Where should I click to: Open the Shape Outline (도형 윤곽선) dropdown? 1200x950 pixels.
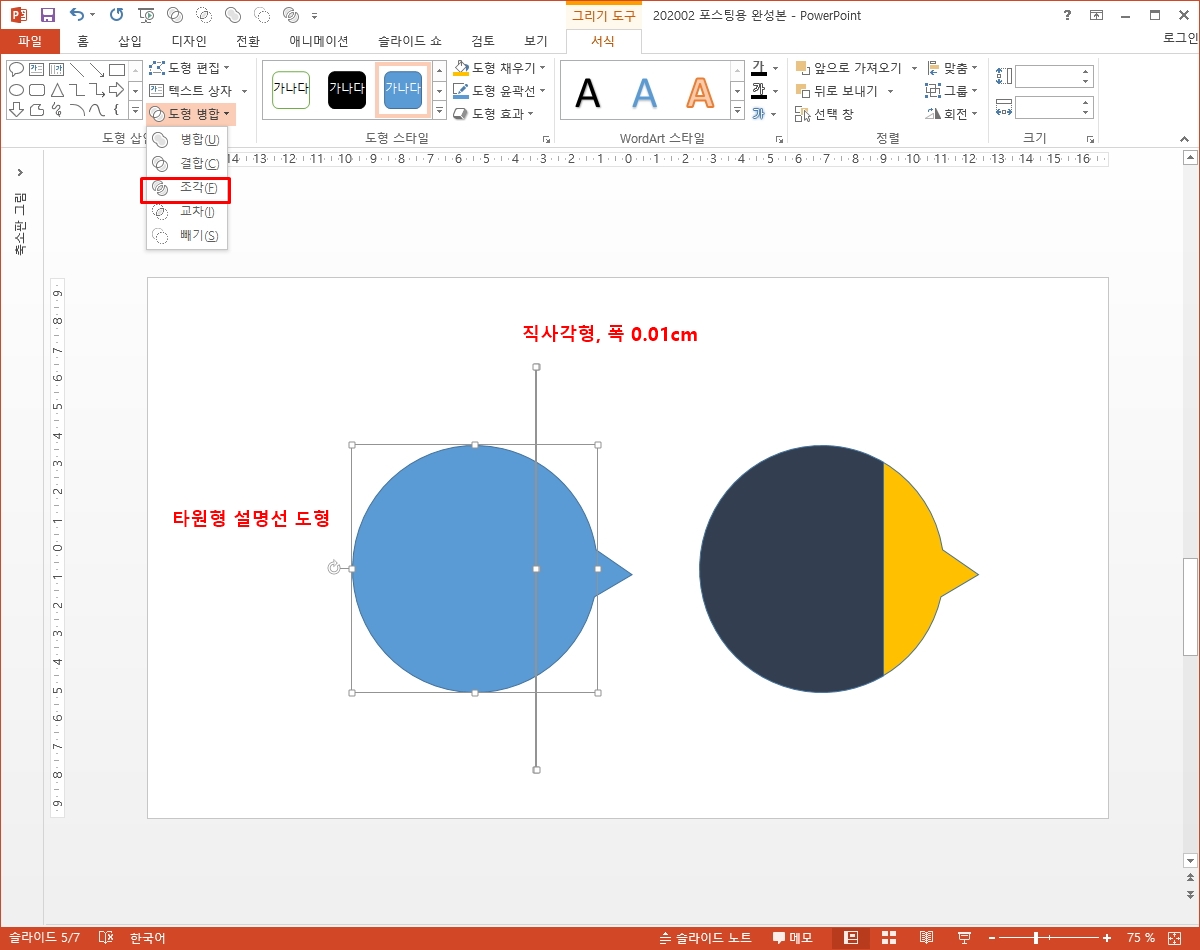pos(500,91)
